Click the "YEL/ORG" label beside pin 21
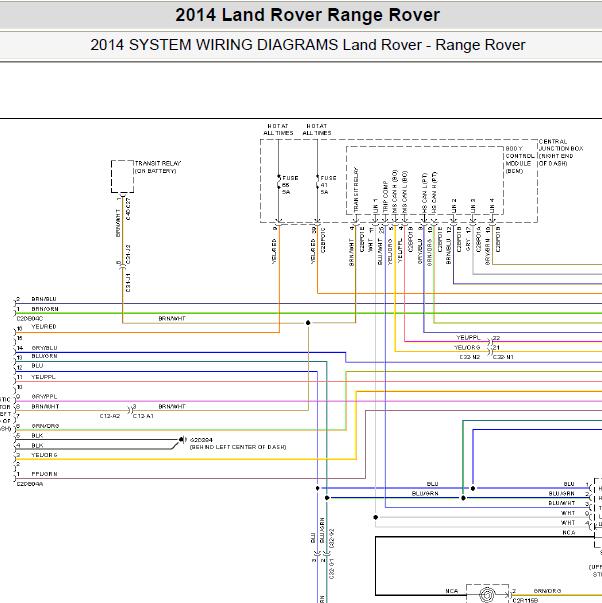 [467, 347]
